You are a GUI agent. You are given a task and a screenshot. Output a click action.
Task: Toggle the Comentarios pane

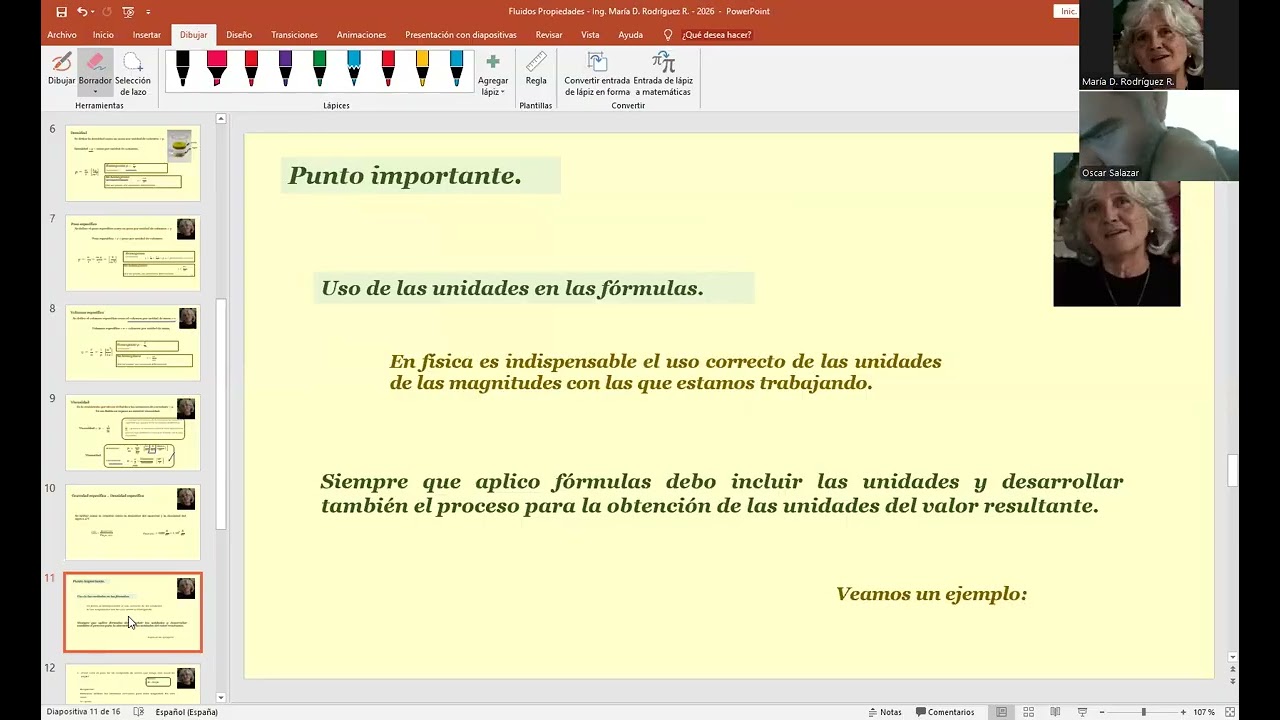coord(943,712)
